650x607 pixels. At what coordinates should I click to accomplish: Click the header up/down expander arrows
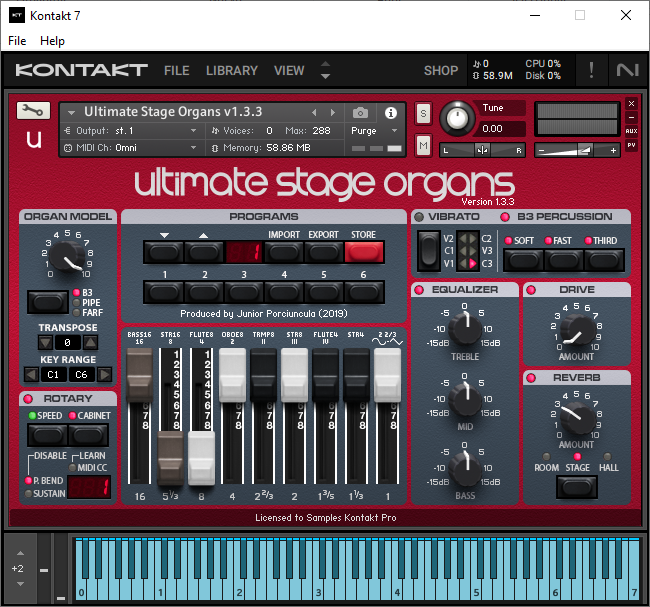tap(325, 70)
